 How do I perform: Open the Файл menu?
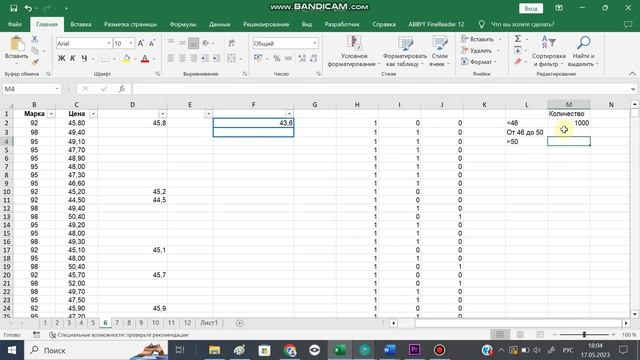15,24
